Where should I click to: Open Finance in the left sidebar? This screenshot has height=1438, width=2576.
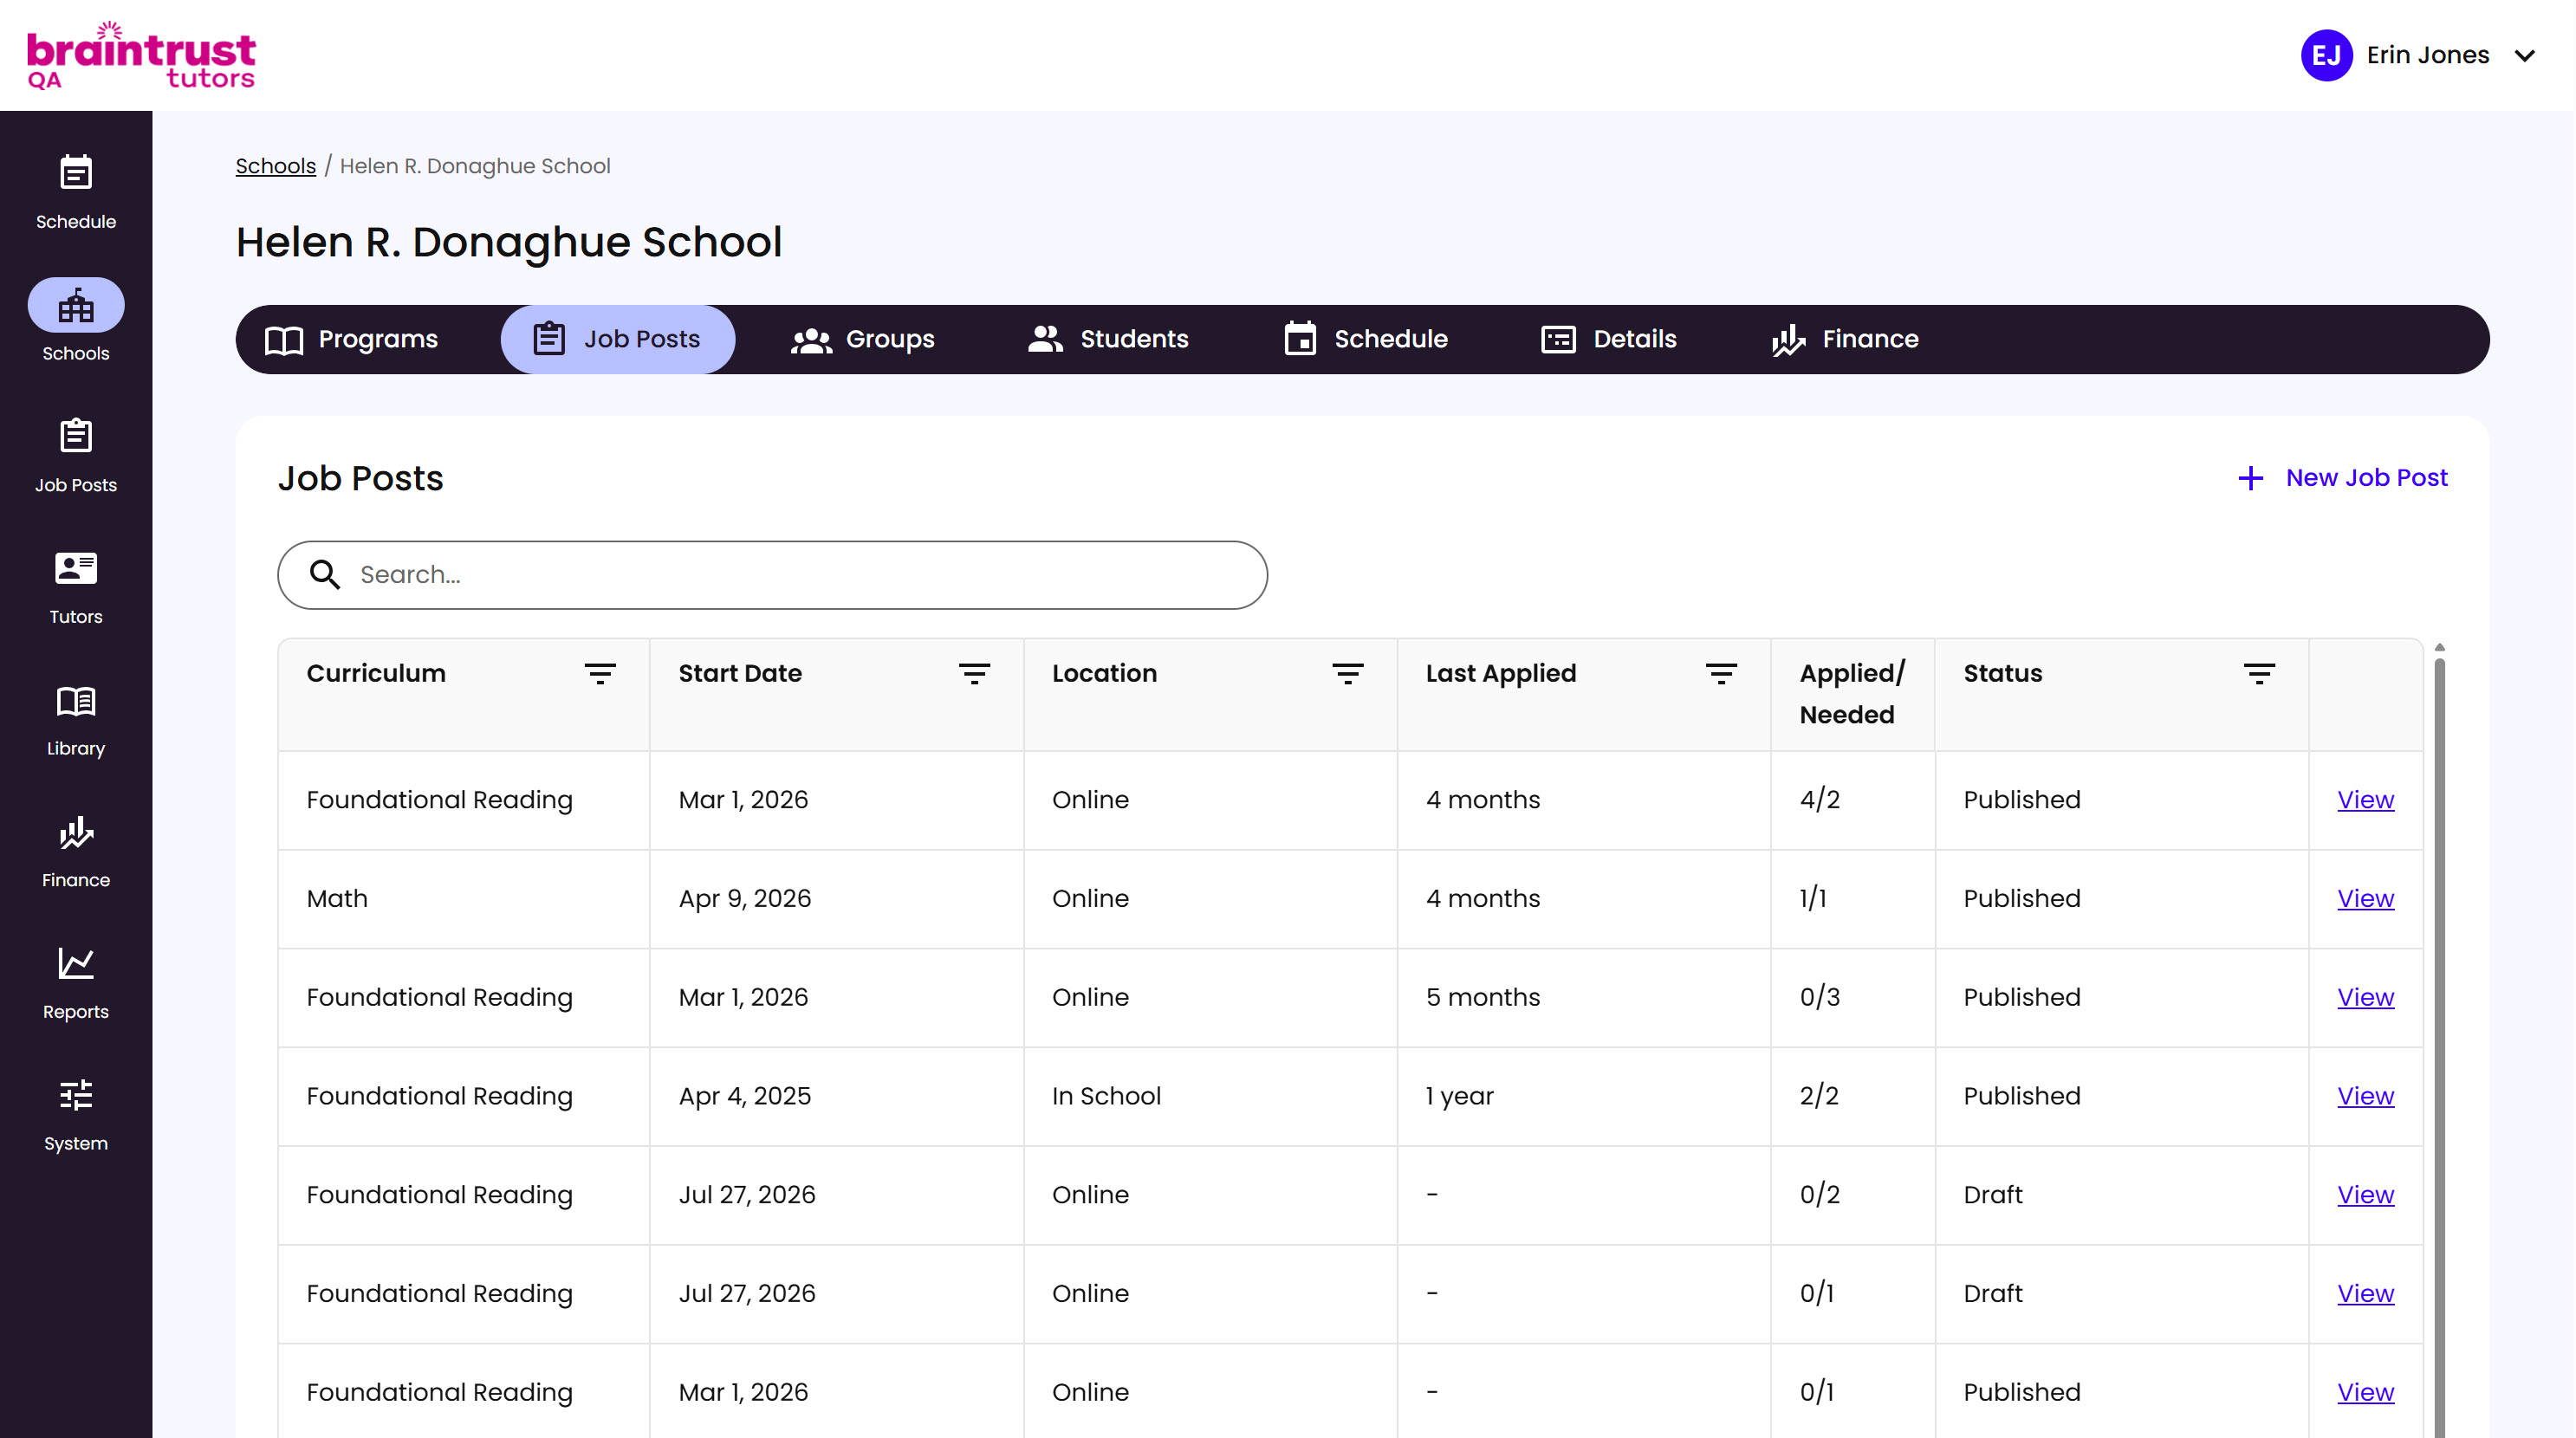[76, 851]
